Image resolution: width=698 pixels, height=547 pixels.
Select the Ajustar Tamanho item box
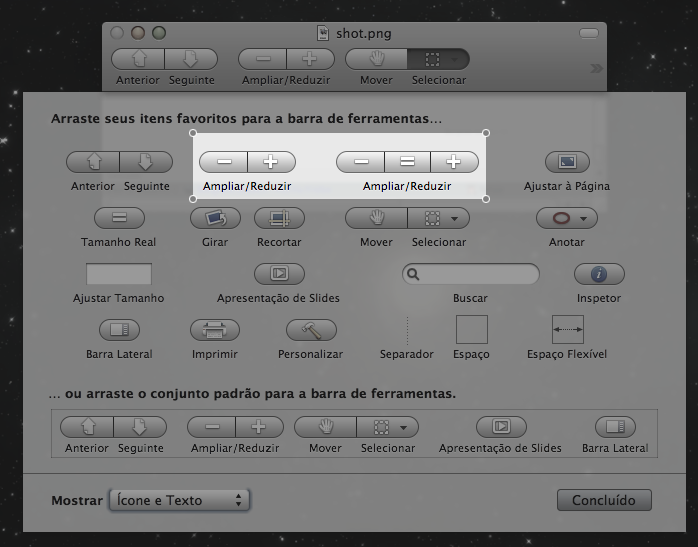coord(119,274)
